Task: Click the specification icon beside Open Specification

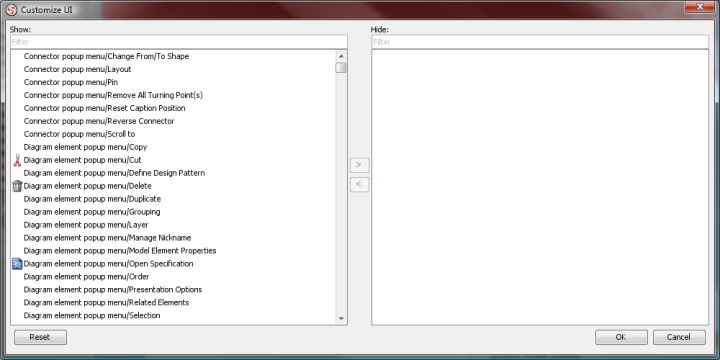Action: click(x=17, y=264)
